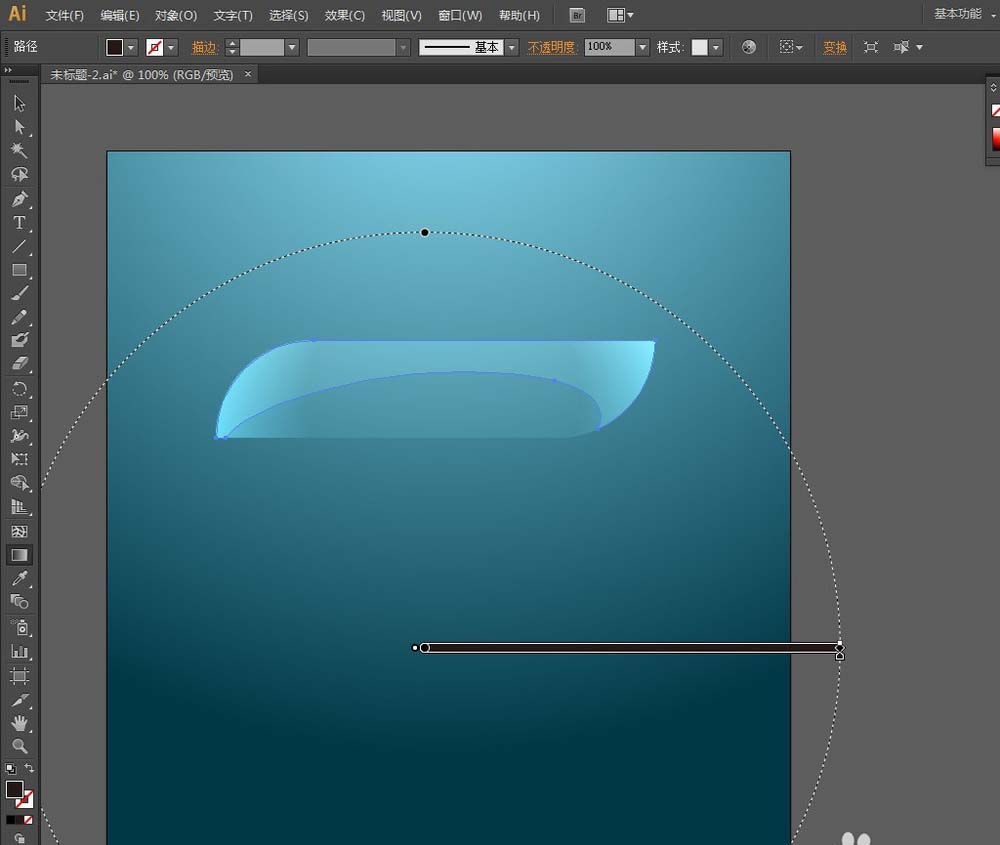Click the opacity 100% input field
Screen dimensions: 1000x845
pos(610,47)
